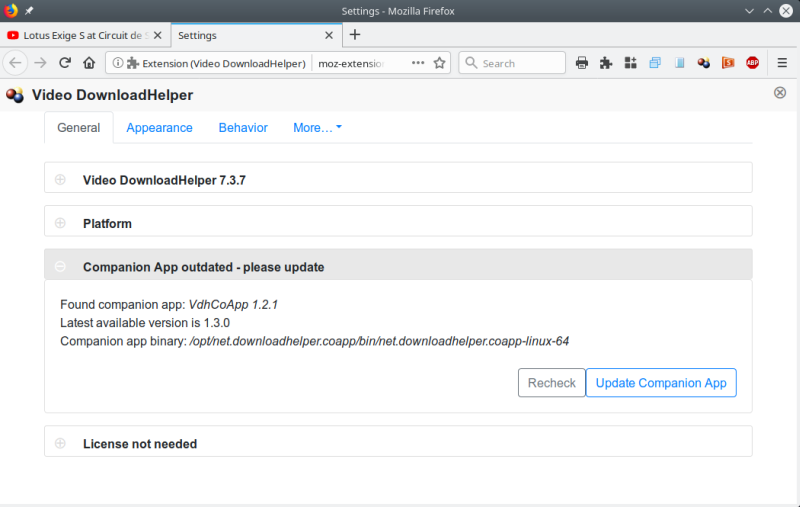Close the Video DownloadHelper settings panel
Viewport: 800px width, 507px height.
[x=780, y=92]
